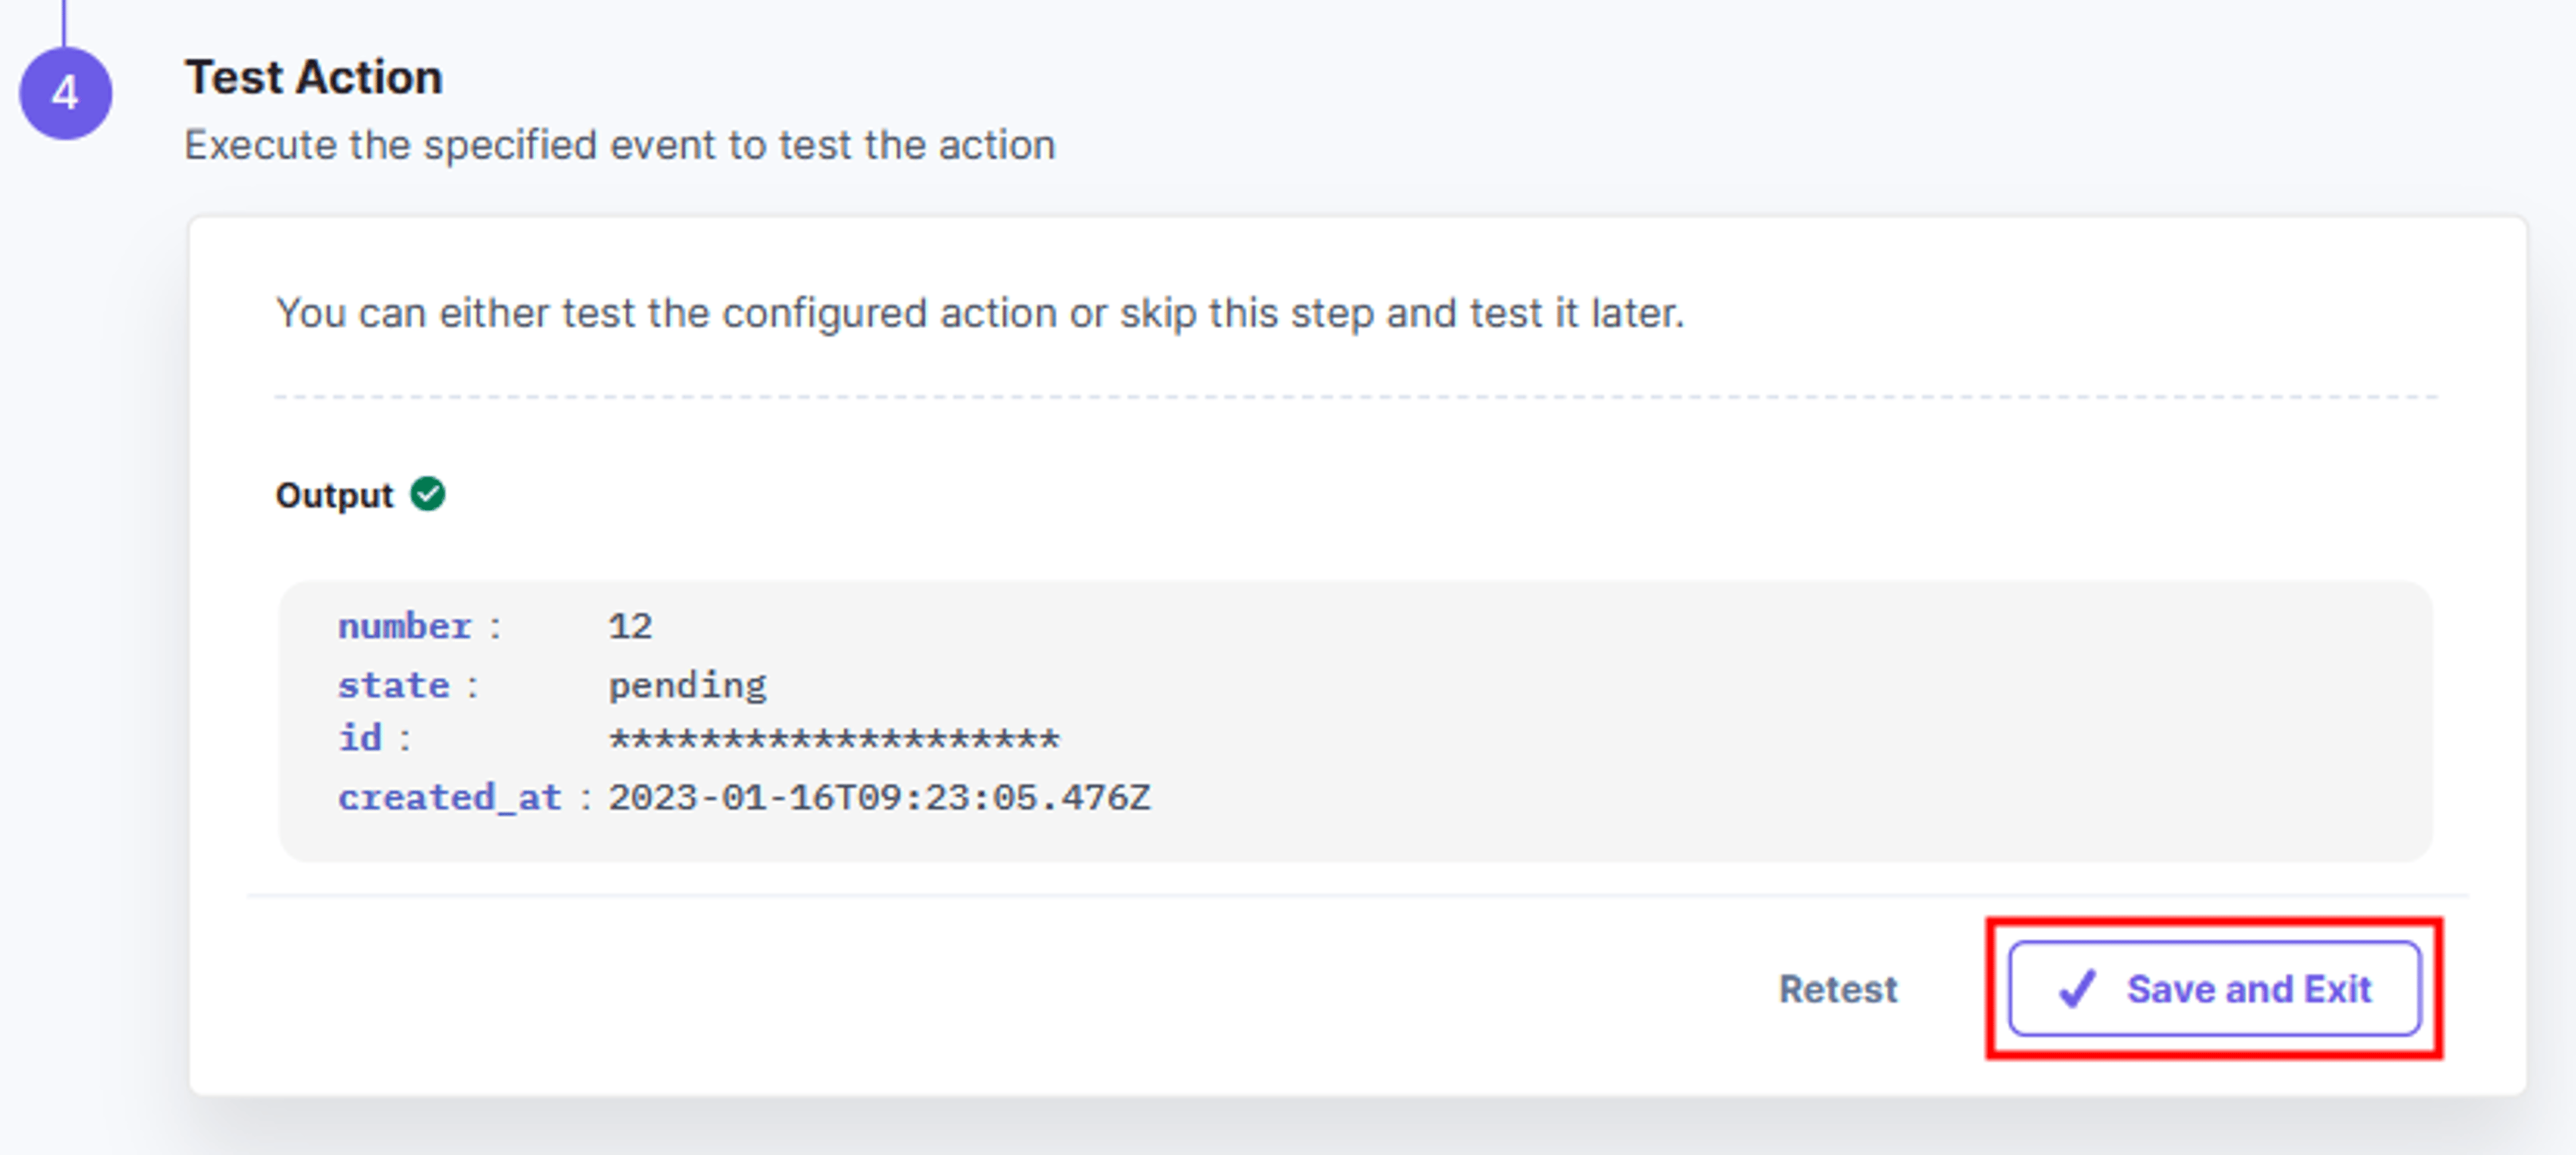The height and width of the screenshot is (1155, 2576).
Task: Click the Retest button
Action: pos(1837,989)
